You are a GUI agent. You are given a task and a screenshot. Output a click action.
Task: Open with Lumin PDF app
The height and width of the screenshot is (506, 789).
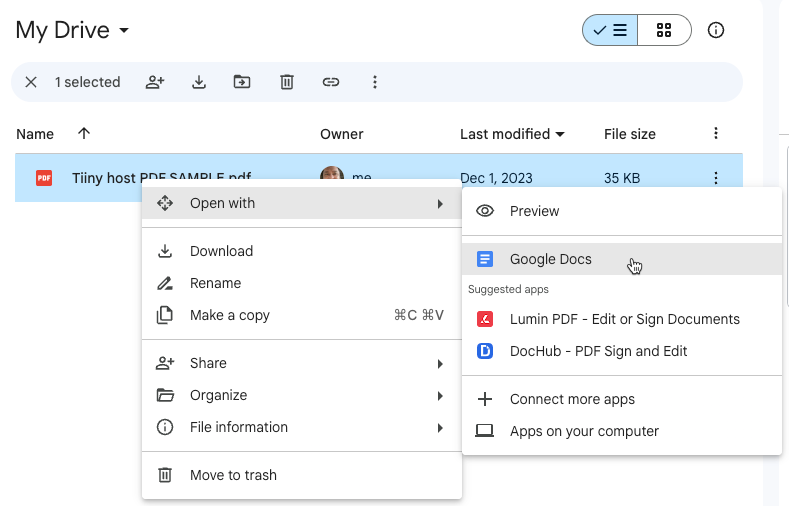point(622,319)
